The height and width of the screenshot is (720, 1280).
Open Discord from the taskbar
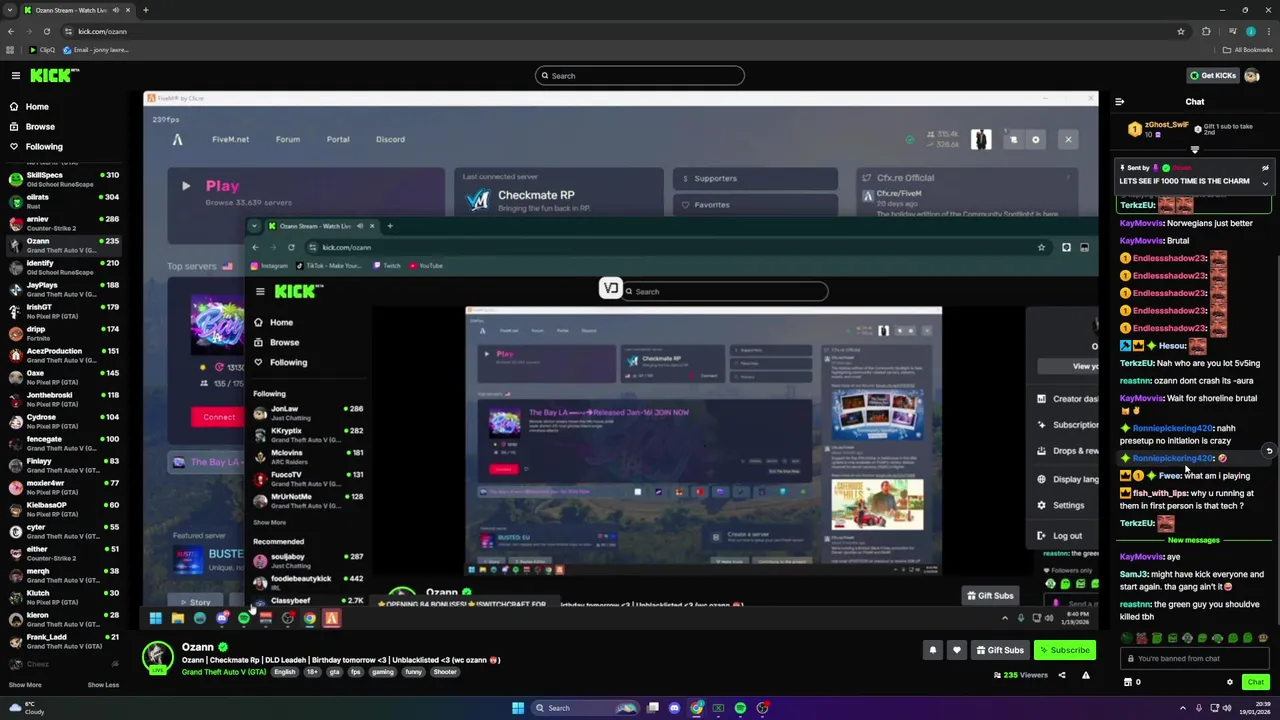coord(674,708)
